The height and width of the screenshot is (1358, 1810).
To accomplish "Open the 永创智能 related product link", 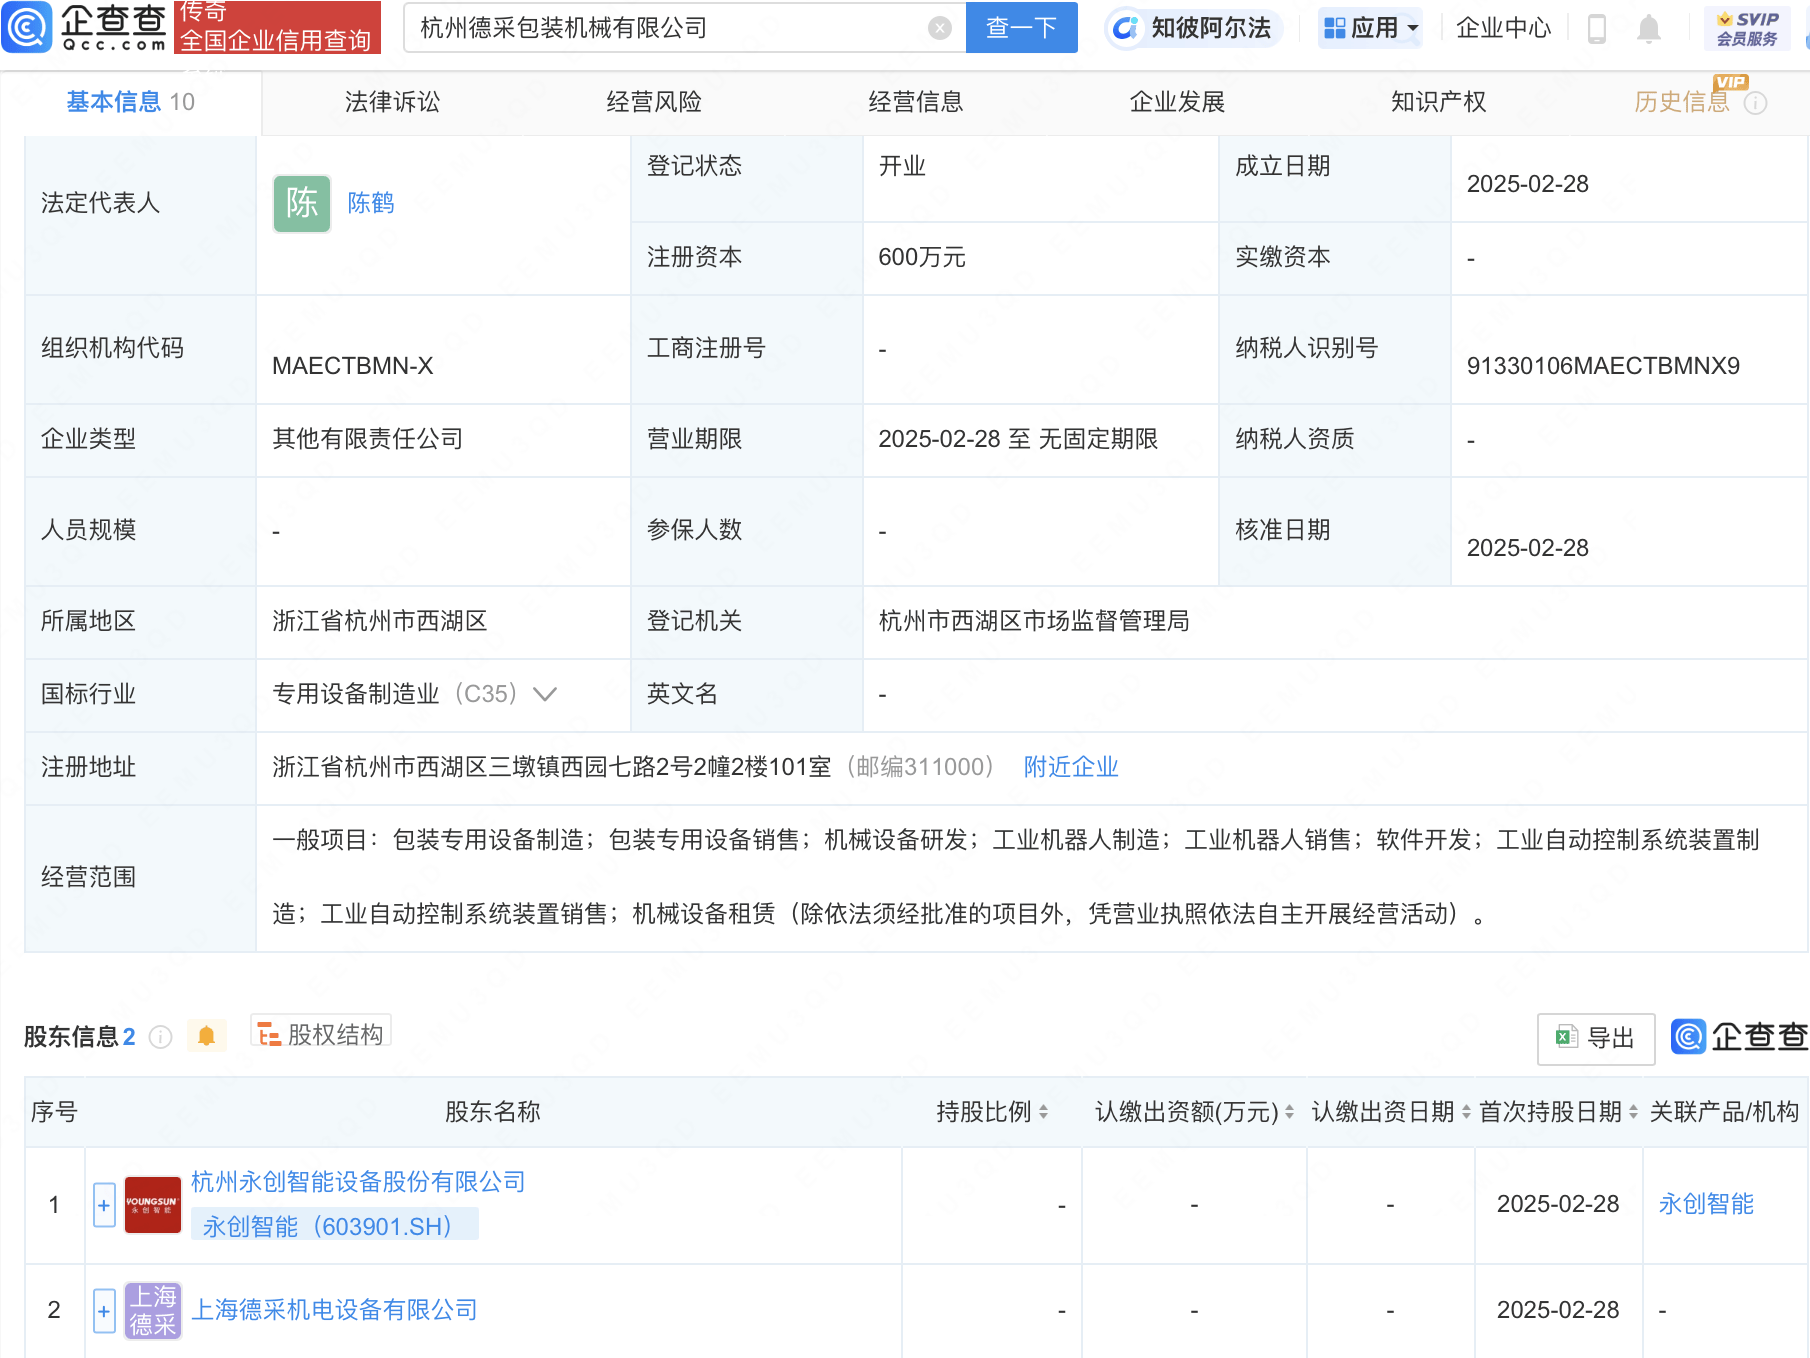I will pyautogui.click(x=1706, y=1204).
